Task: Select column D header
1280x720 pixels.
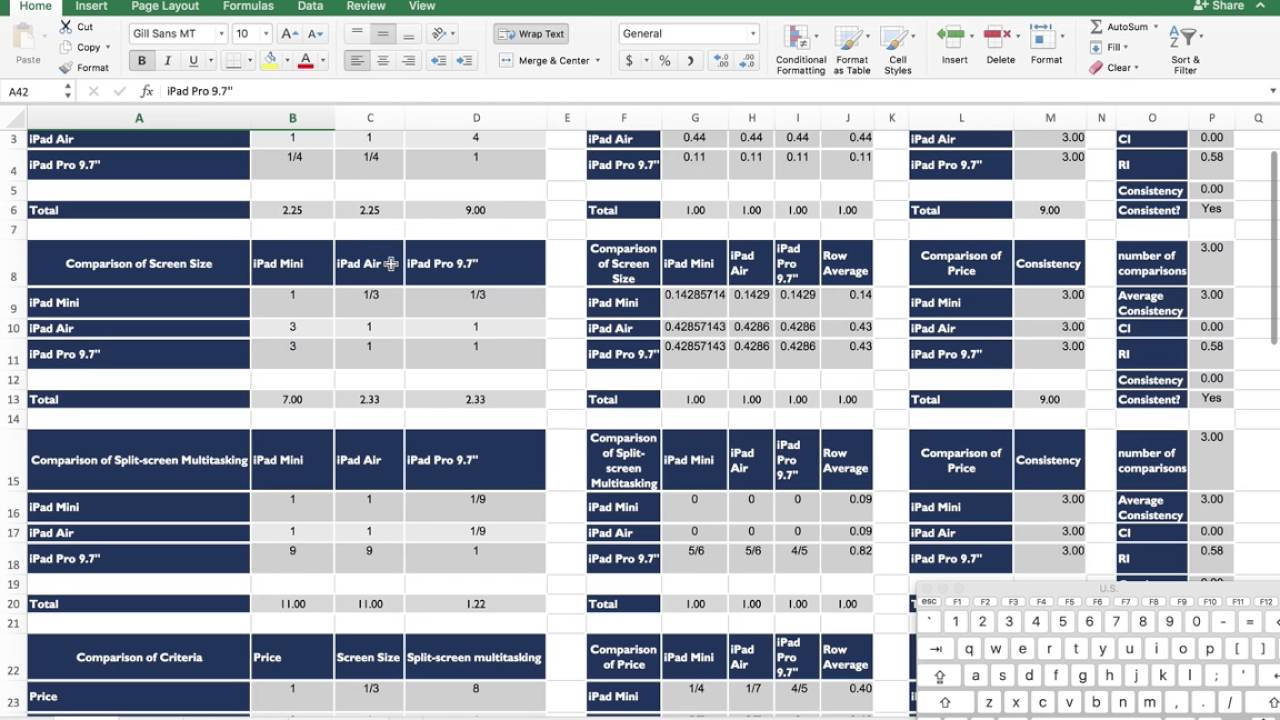Action: tap(476, 118)
